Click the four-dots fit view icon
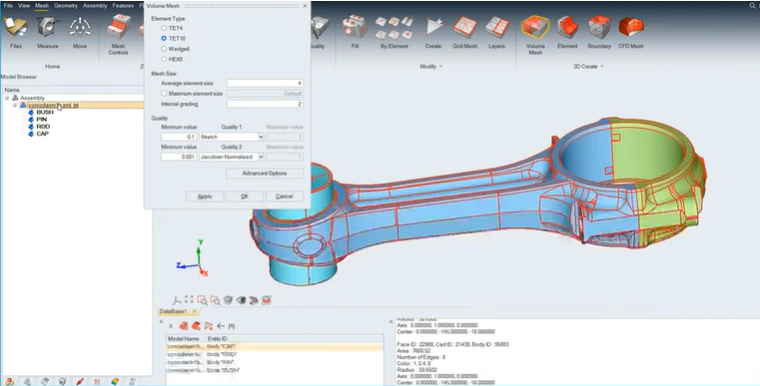This screenshot has width=760, height=386. click(189, 300)
